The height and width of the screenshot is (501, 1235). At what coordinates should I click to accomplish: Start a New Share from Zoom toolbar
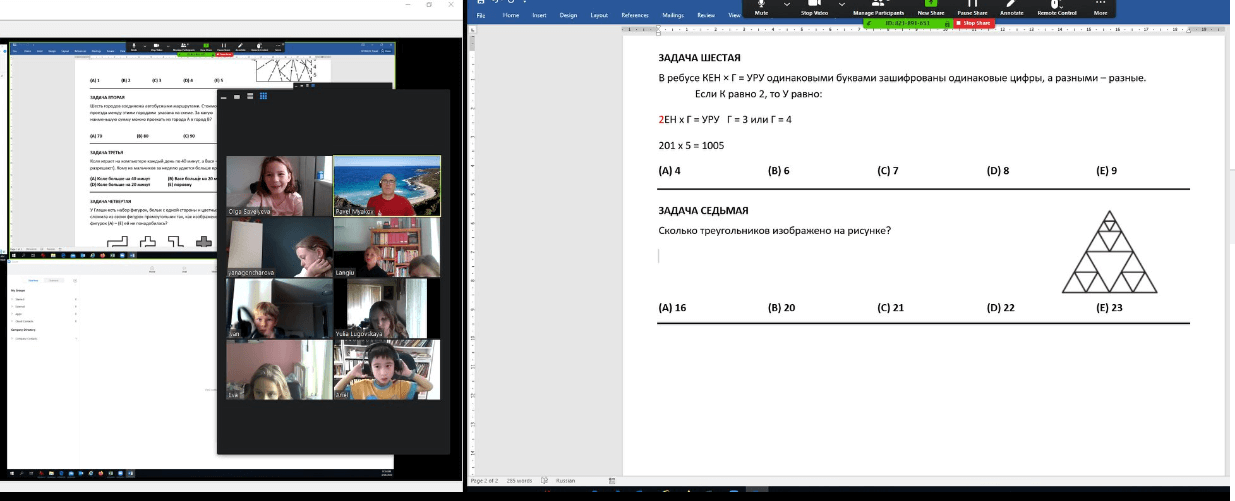click(930, 7)
